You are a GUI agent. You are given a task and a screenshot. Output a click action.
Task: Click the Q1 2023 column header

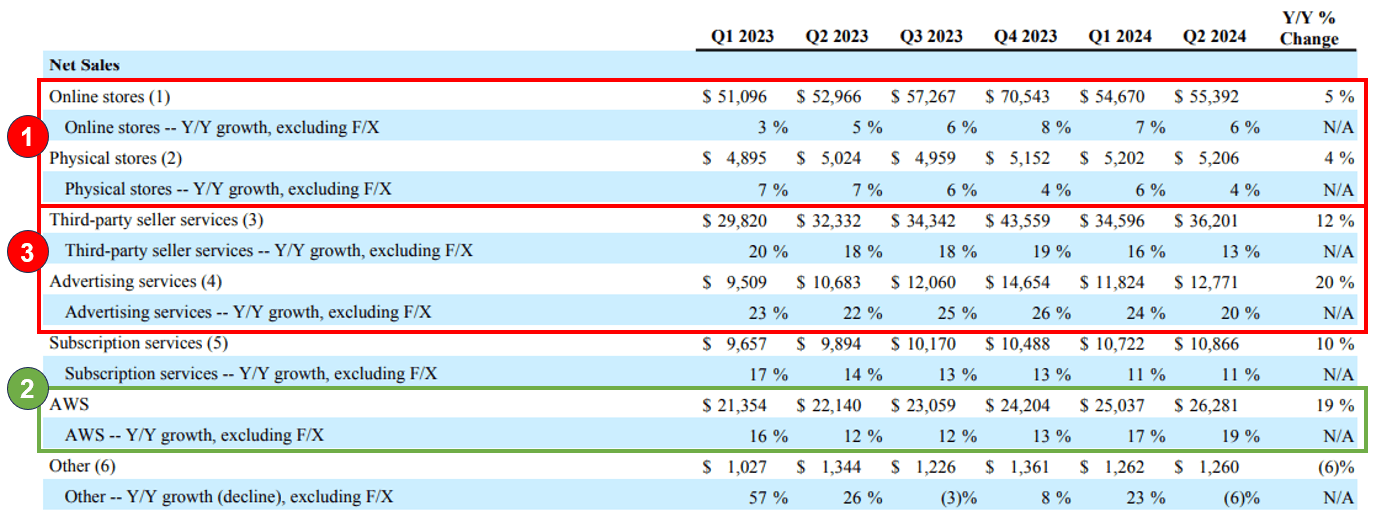click(742, 36)
